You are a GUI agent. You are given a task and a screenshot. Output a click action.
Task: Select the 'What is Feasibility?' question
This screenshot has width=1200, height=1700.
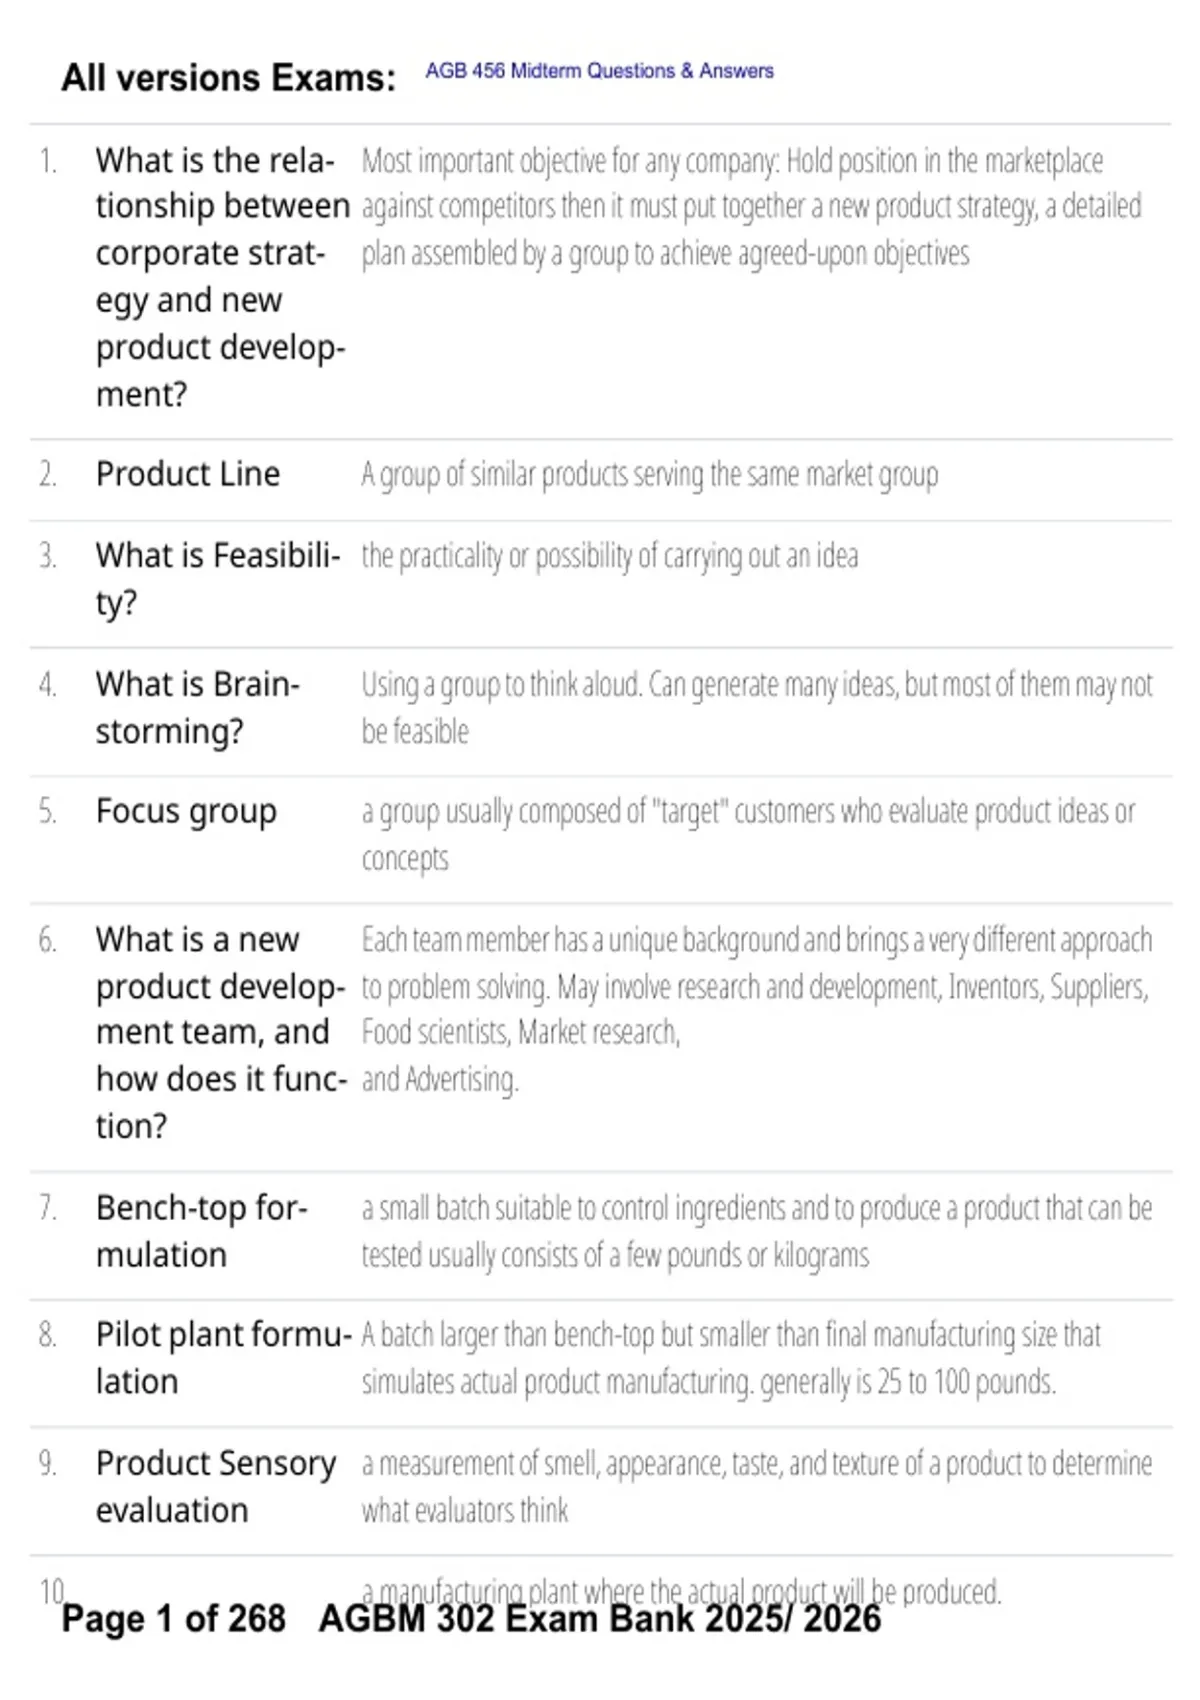point(218,579)
